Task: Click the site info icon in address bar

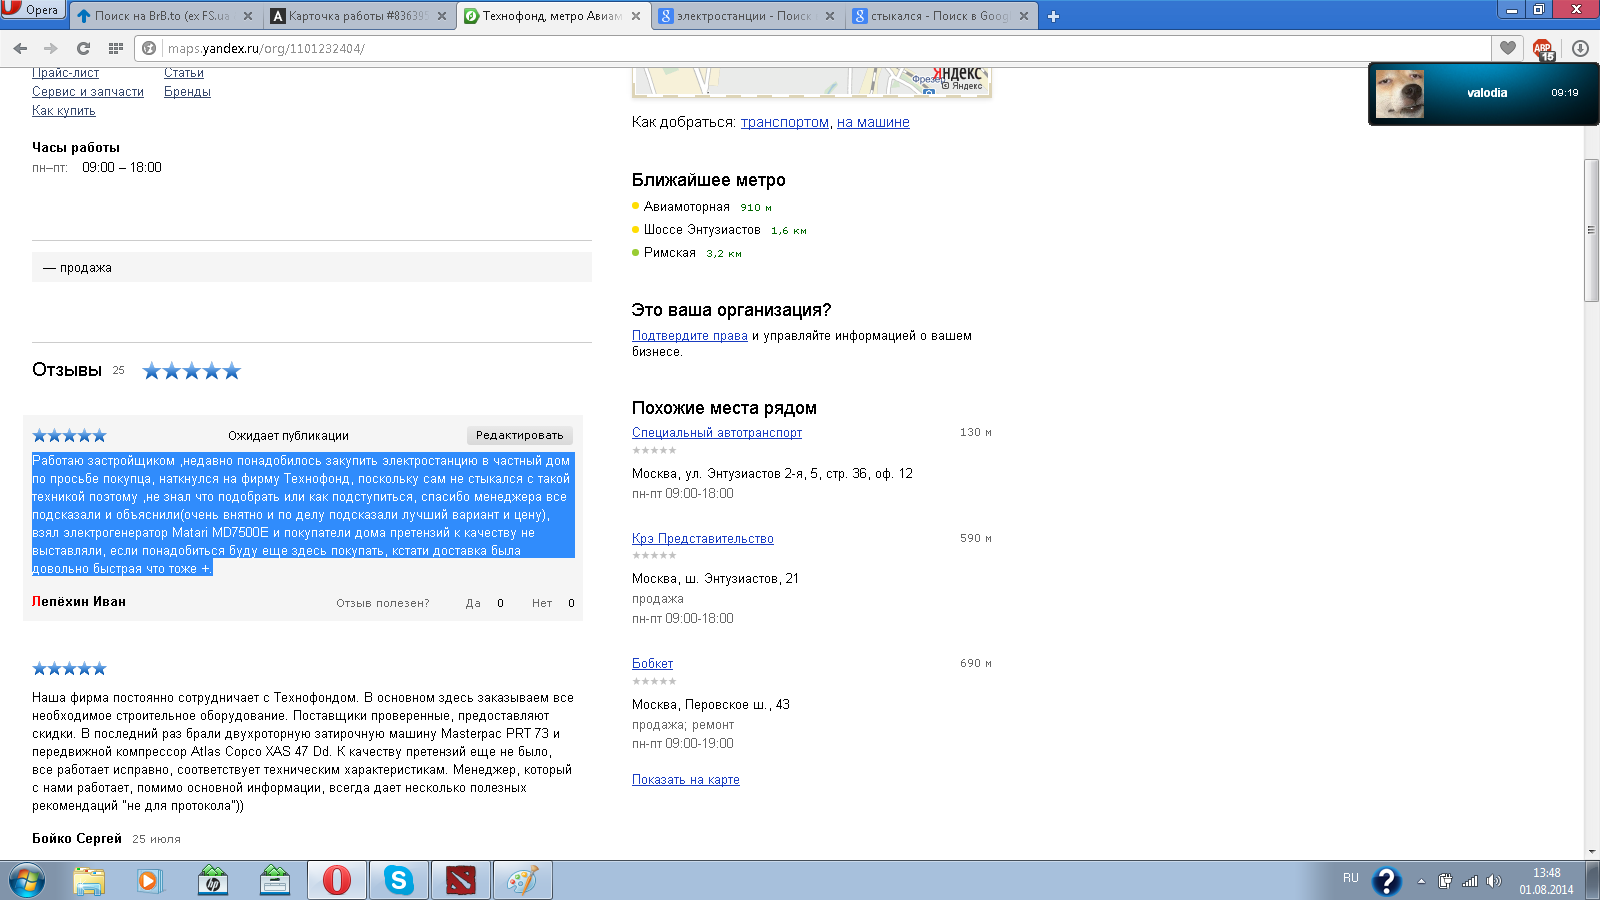Action: 149,48
